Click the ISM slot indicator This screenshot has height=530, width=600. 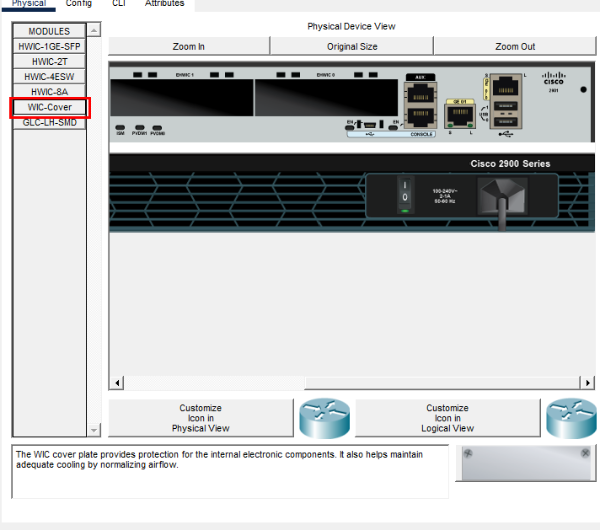120,128
